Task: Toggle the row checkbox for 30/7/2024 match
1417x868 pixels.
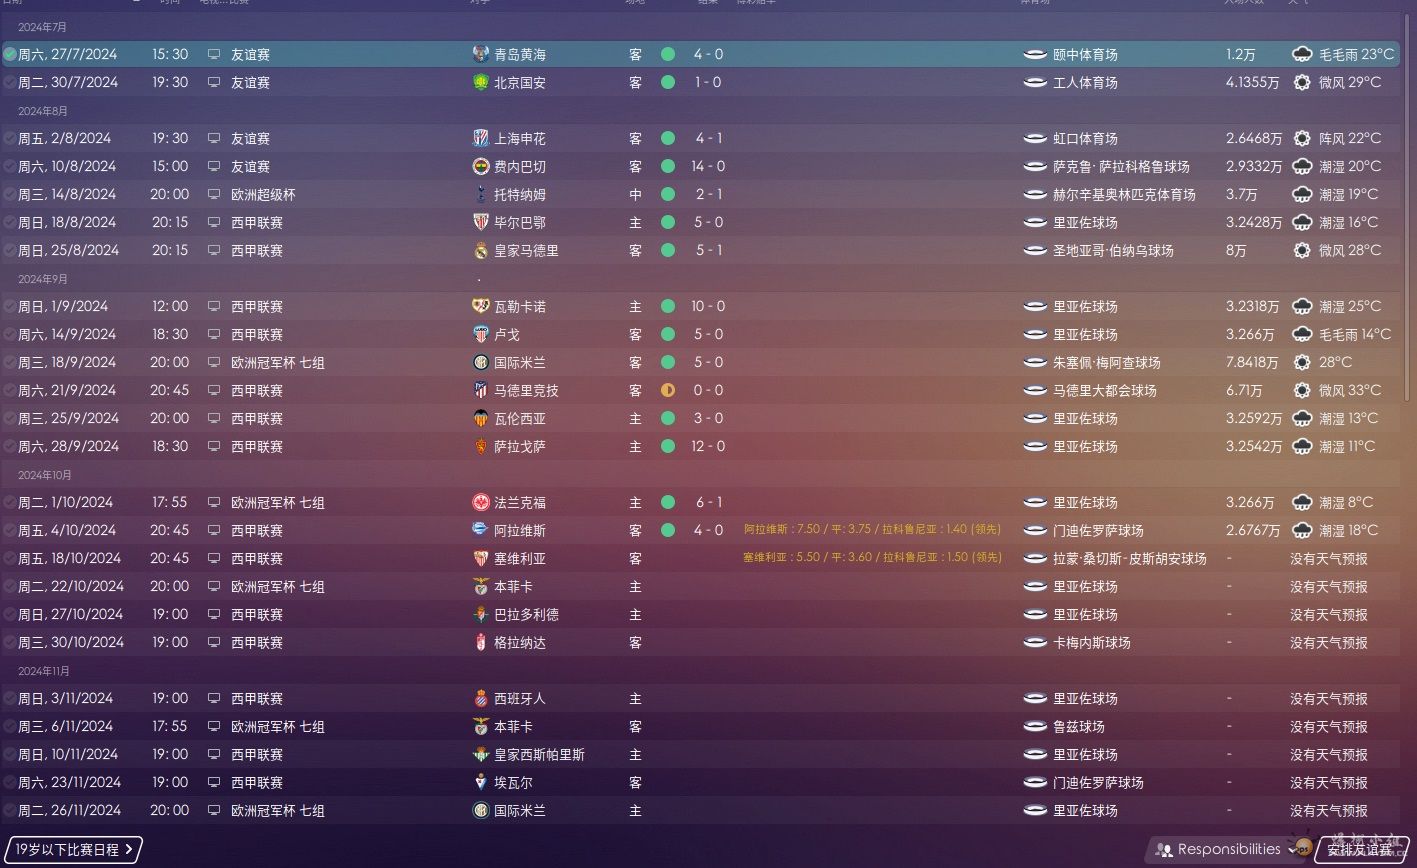Action: tap(10, 82)
